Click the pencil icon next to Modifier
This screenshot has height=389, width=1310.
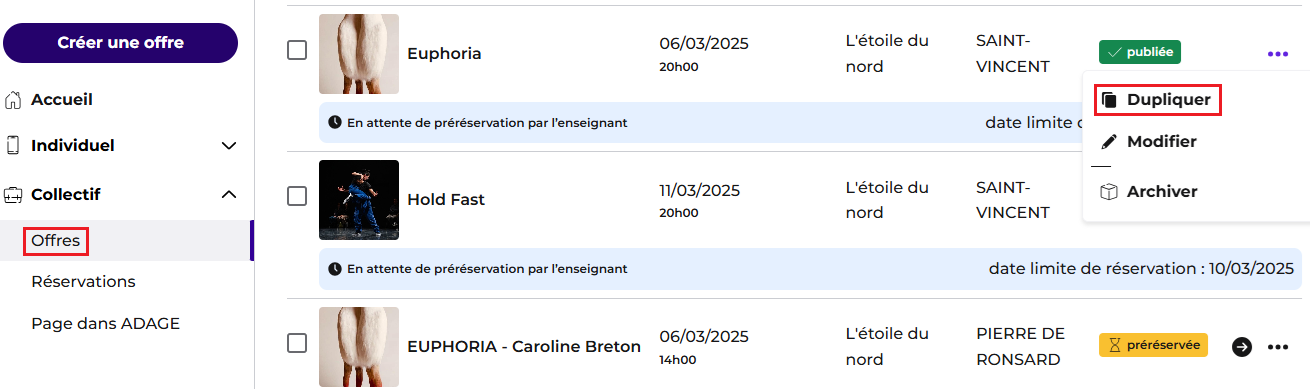pos(1108,142)
